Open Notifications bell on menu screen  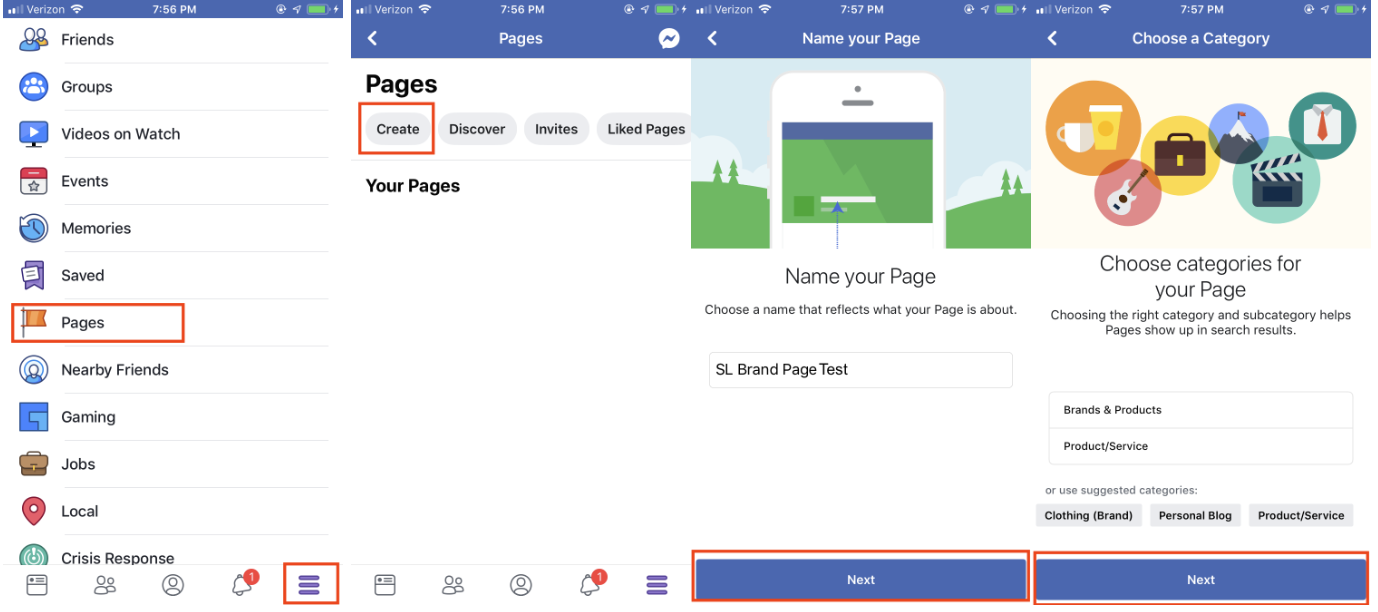pyautogui.click(x=243, y=584)
